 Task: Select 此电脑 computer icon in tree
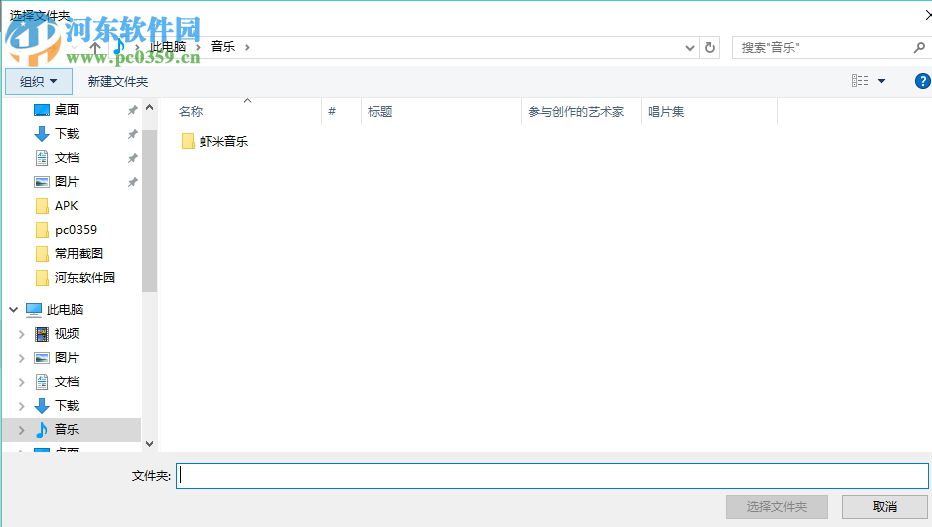click(x=34, y=310)
